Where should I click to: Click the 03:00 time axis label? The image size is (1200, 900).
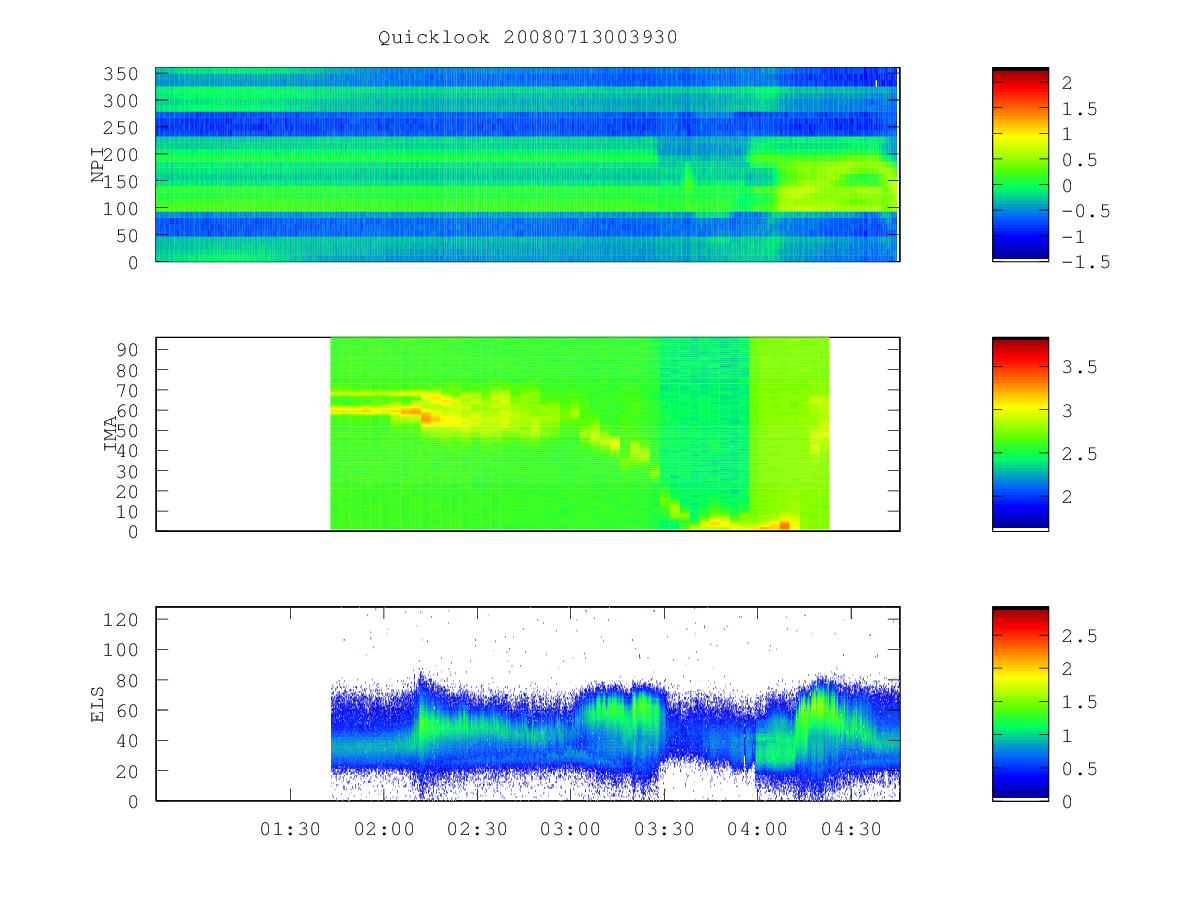tap(571, 829)
